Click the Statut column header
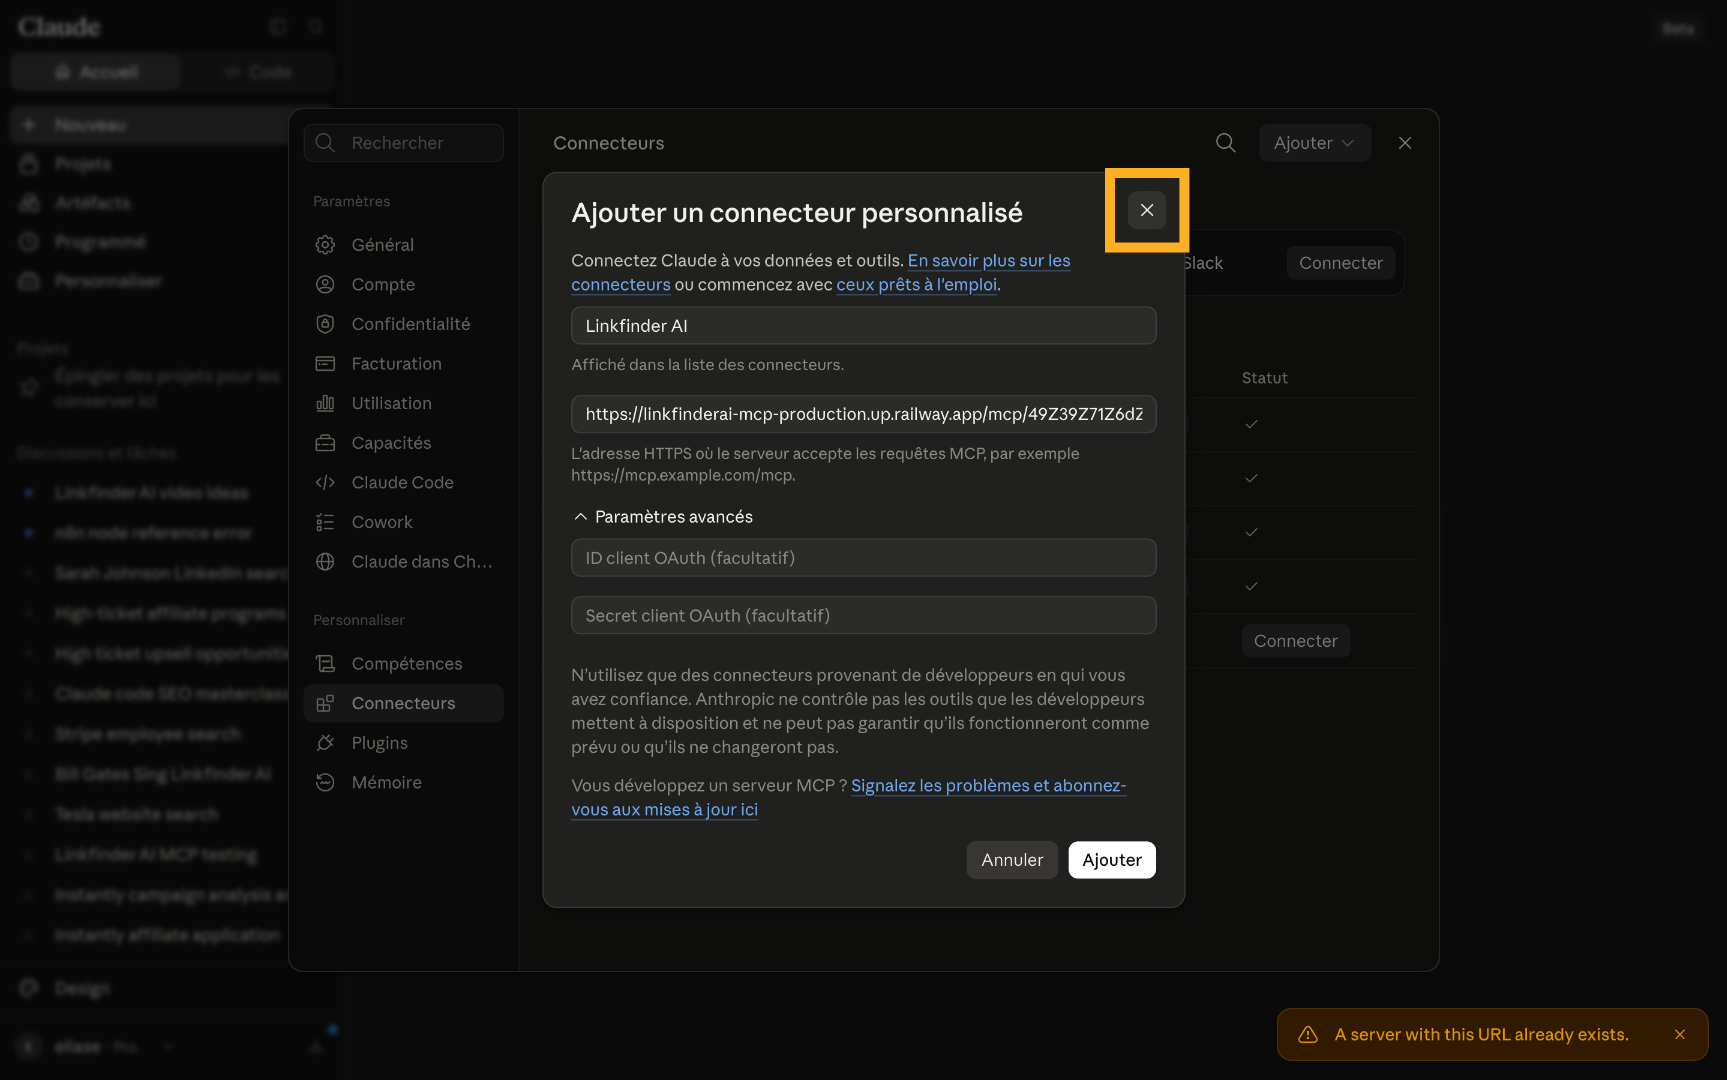The height and width of the screenshot is (1080, 1727). click(1264, 378)
